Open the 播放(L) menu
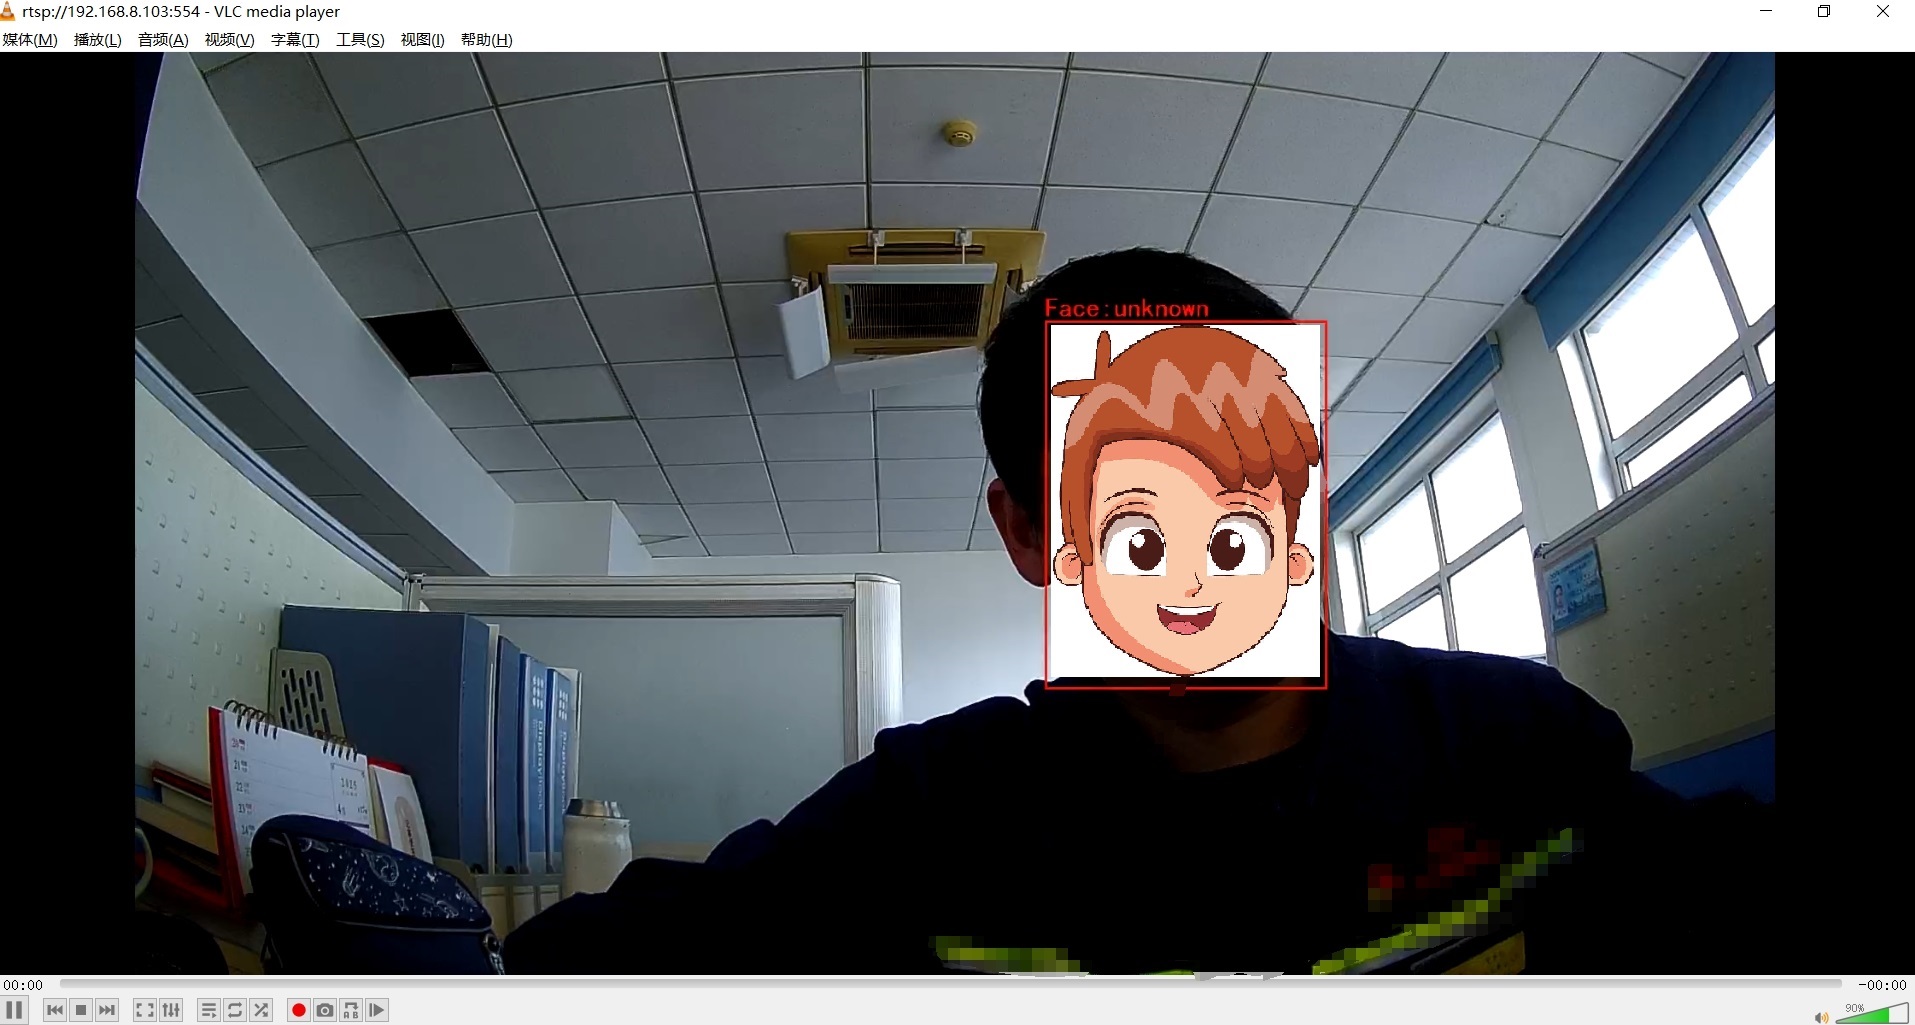The width and height of the screenshot is (1915, 1025). coord(97,40)
